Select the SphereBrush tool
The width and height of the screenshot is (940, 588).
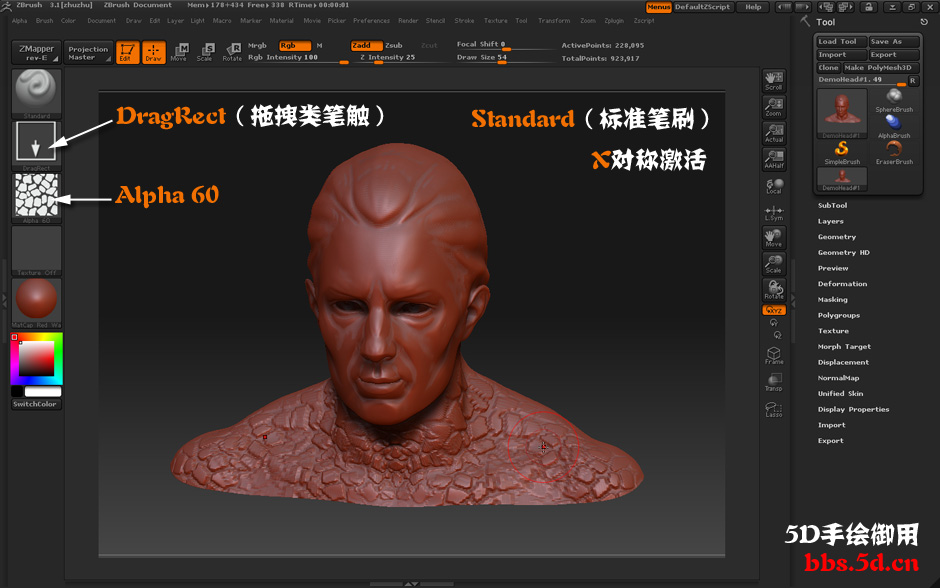tap(894, 100)
